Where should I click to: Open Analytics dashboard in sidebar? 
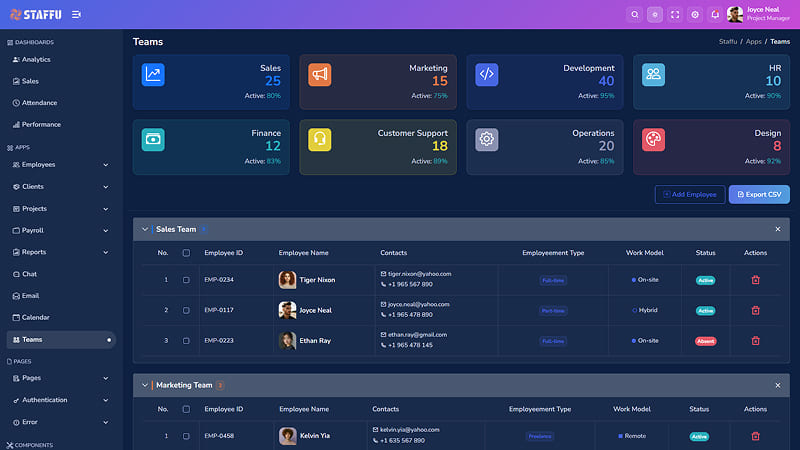32,60
